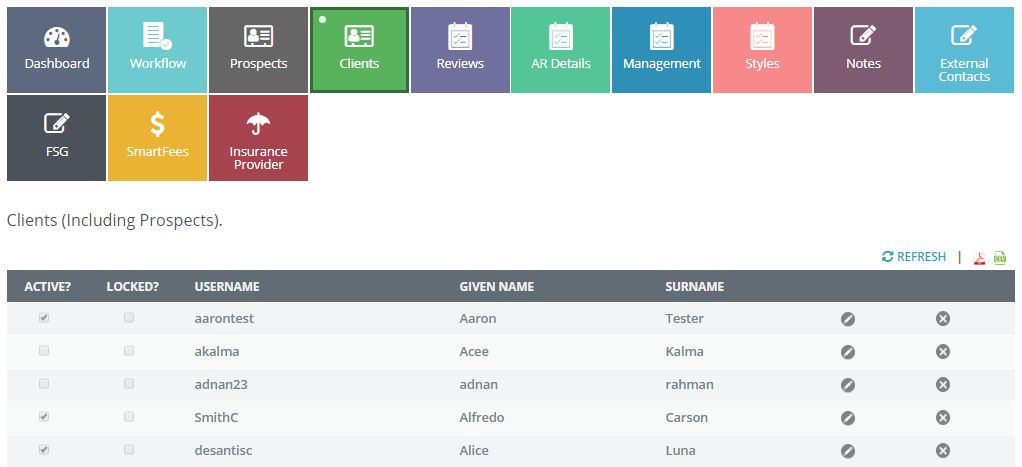
Task: Enable the Locked checkbox for akalma
Action: coord(129,351)
